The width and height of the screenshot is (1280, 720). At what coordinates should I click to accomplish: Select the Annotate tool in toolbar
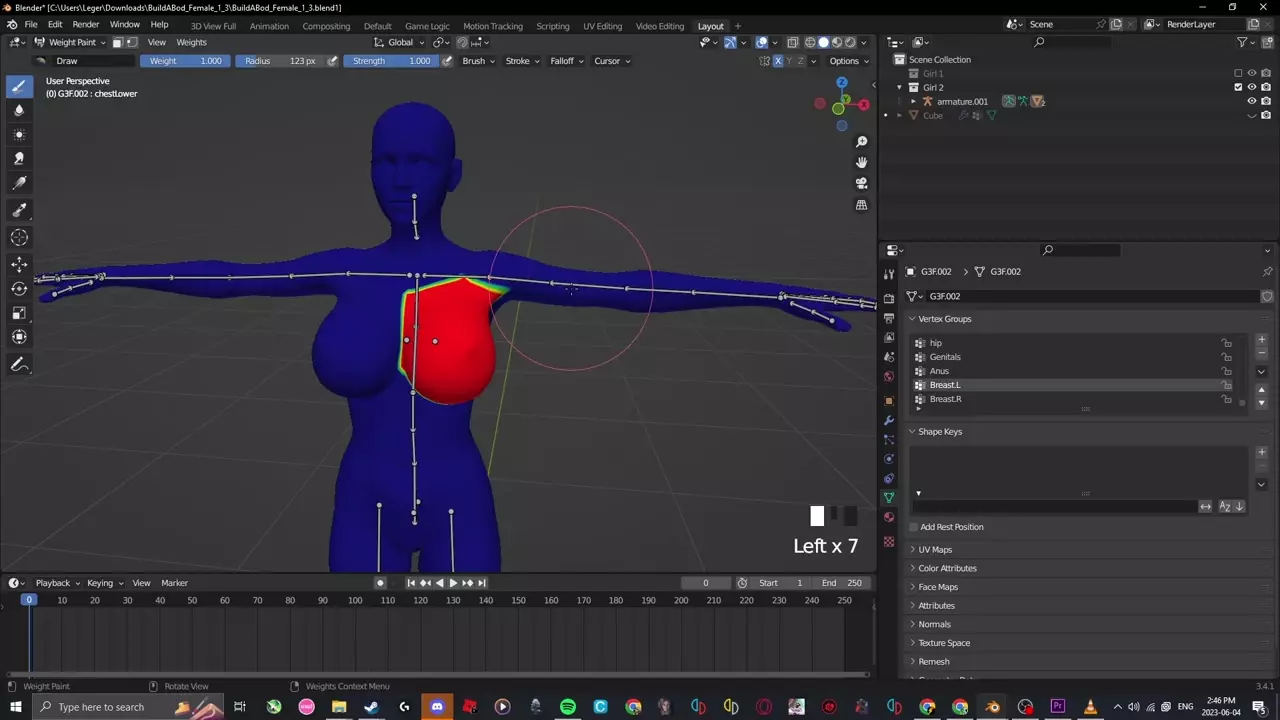(x=19, y=365)
